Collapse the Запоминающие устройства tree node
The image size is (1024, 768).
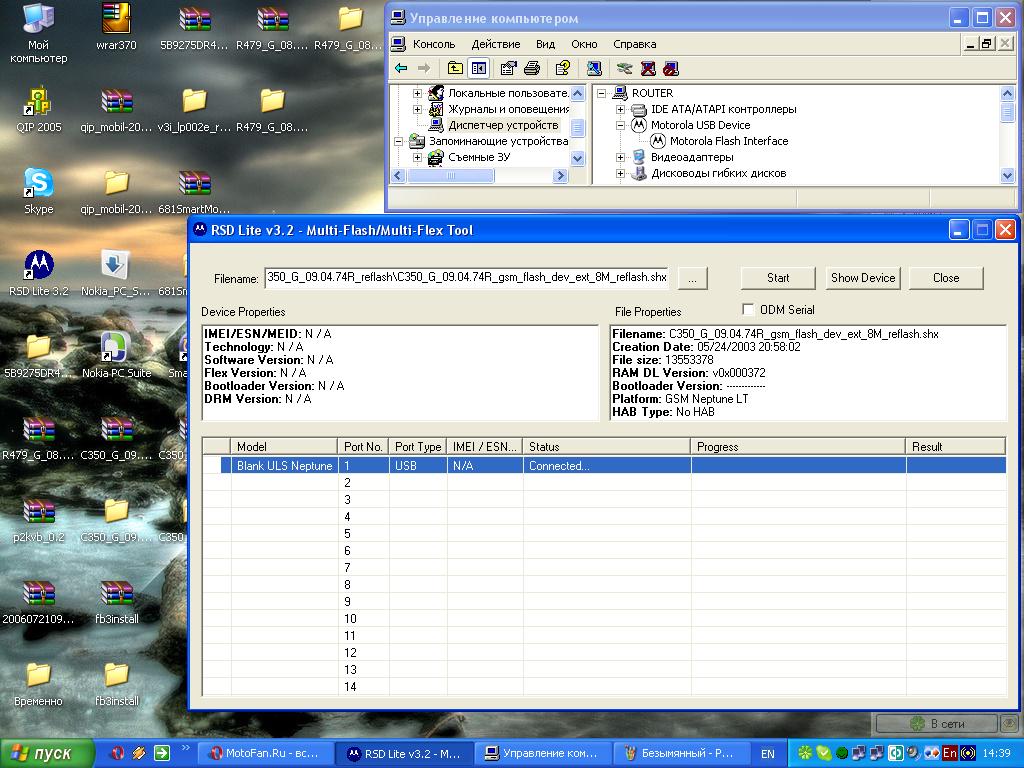tap(398, 141)
